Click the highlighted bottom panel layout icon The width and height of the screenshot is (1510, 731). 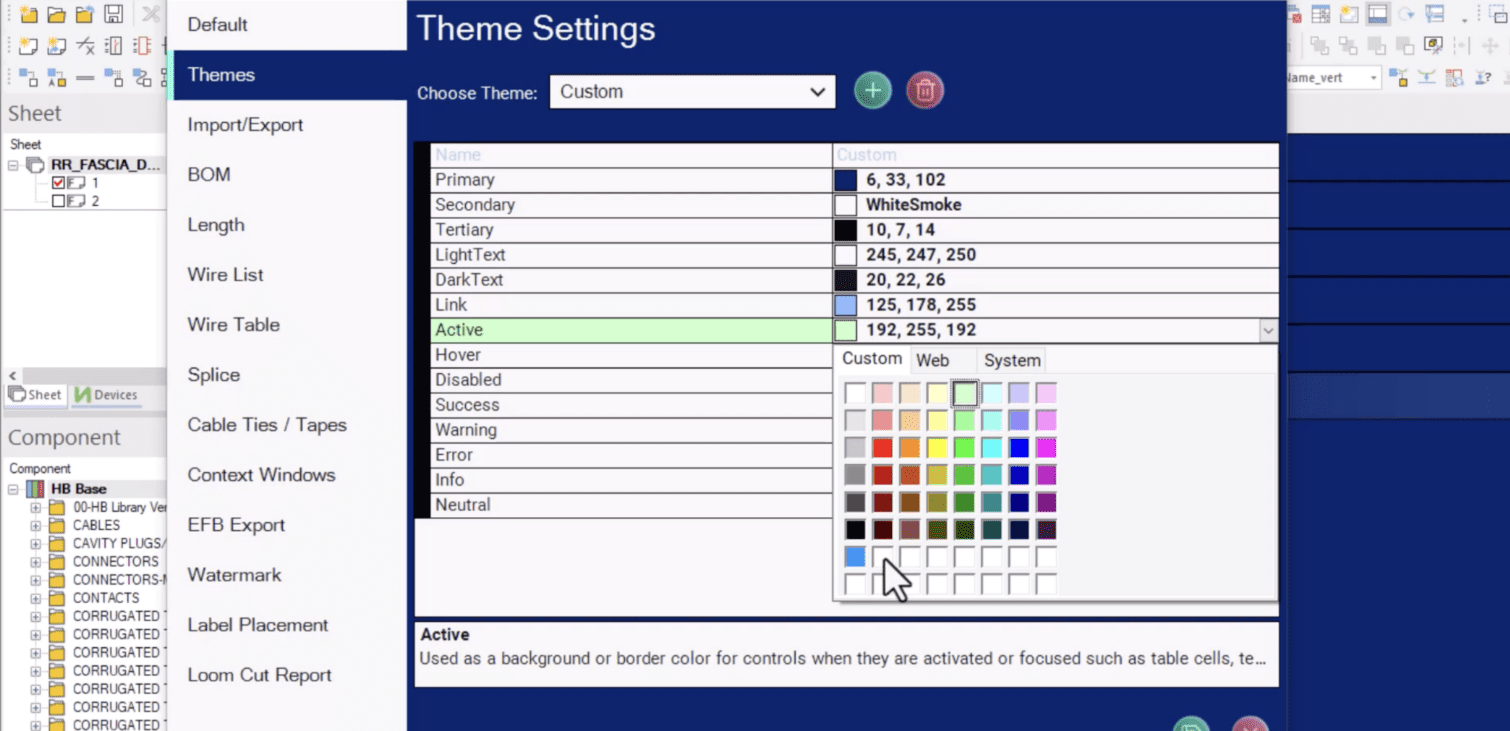tap(1378, 14)
